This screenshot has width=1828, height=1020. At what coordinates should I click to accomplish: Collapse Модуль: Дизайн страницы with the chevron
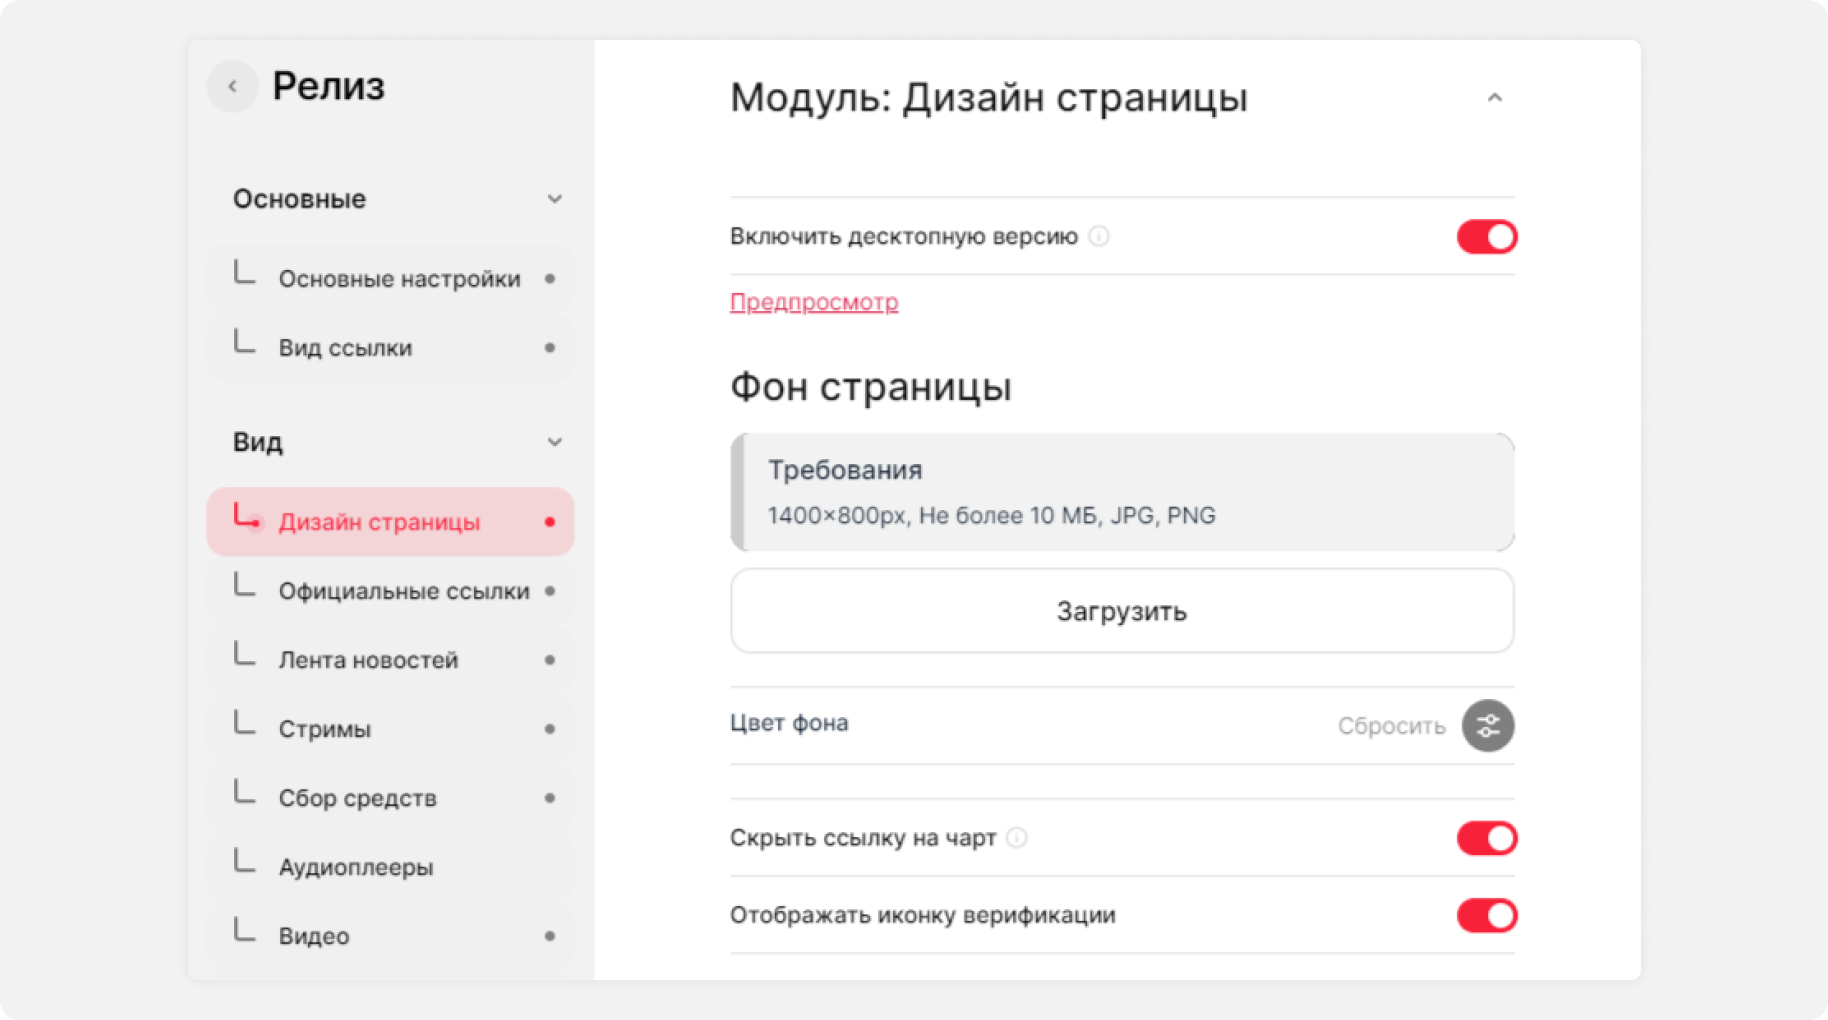(x=1495, y=98)
